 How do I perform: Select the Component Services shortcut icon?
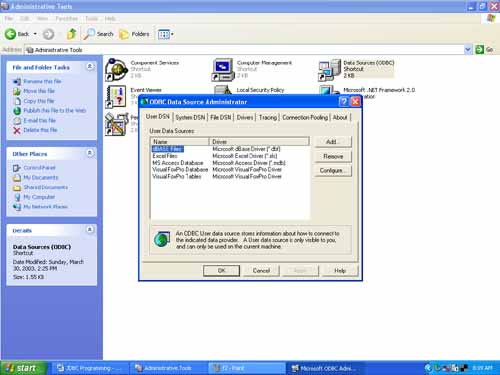[x=116, y=69]
